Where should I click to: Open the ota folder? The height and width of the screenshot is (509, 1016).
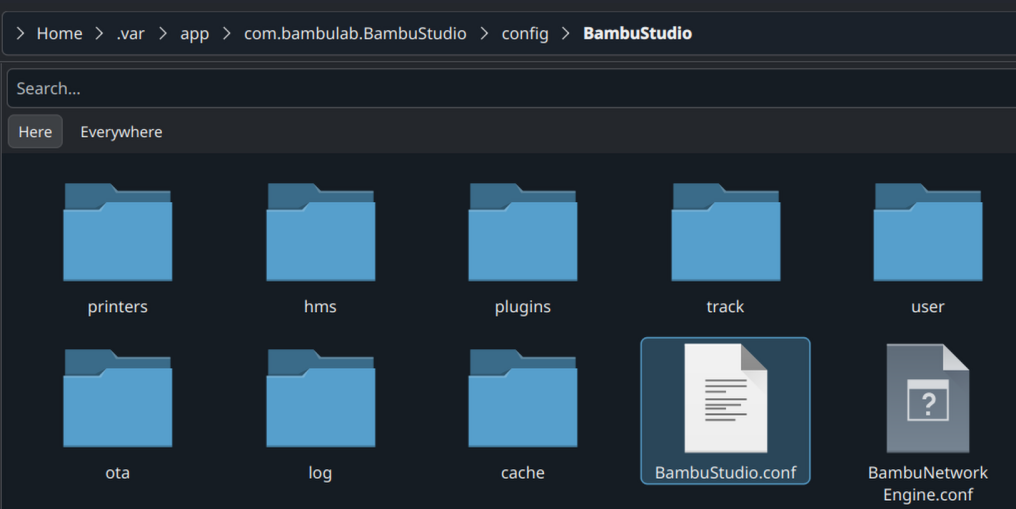(117, 398)
